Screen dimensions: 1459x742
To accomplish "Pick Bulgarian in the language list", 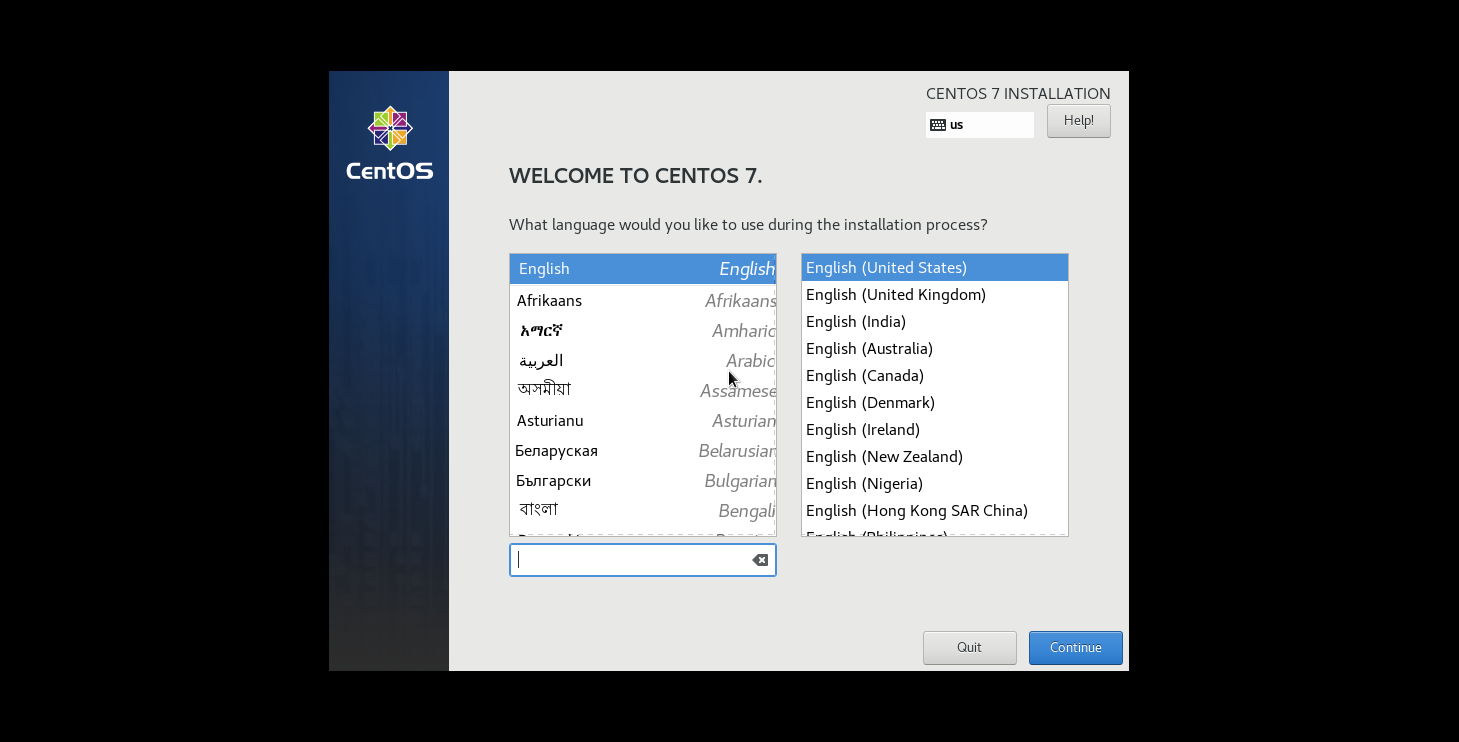I will (643, 481).
